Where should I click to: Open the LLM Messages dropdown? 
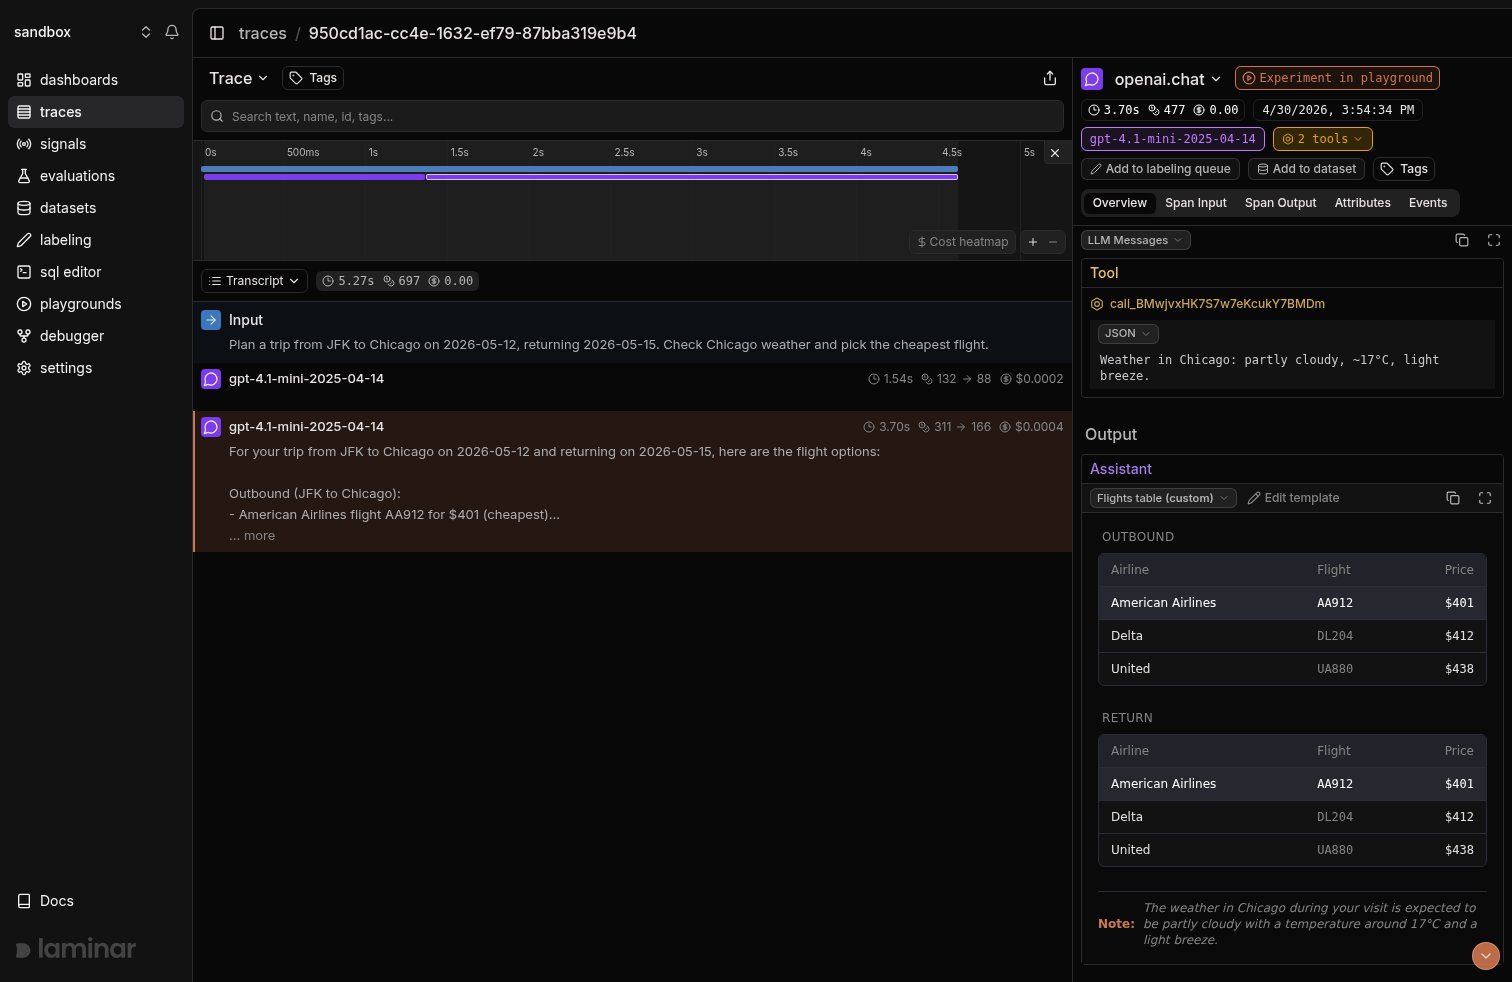point(1135,240)
